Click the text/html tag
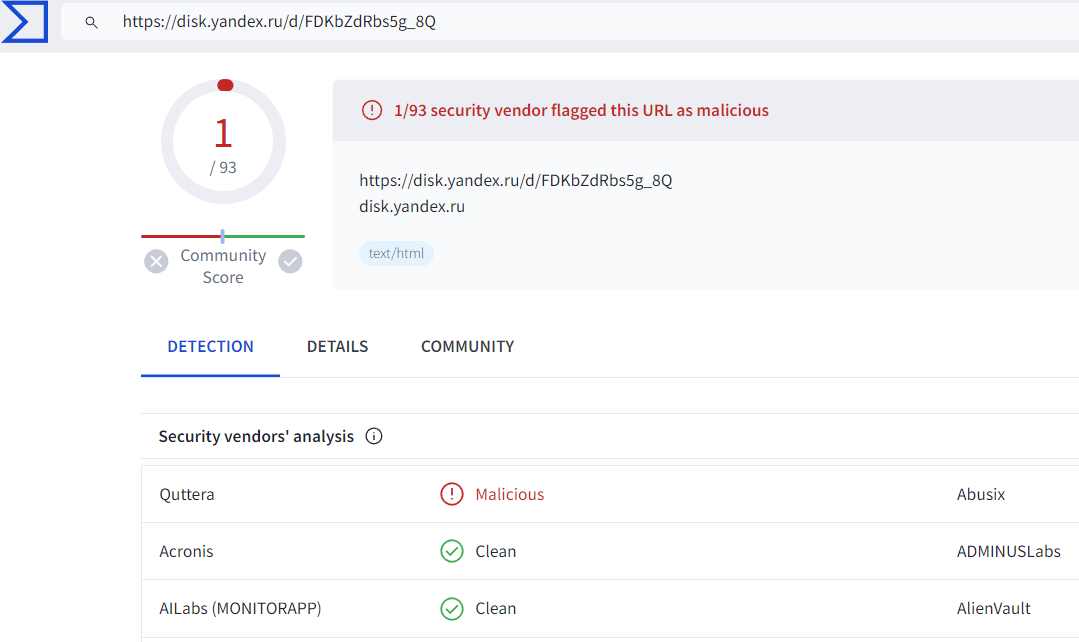1079x642 pixels. click(396, 253)
